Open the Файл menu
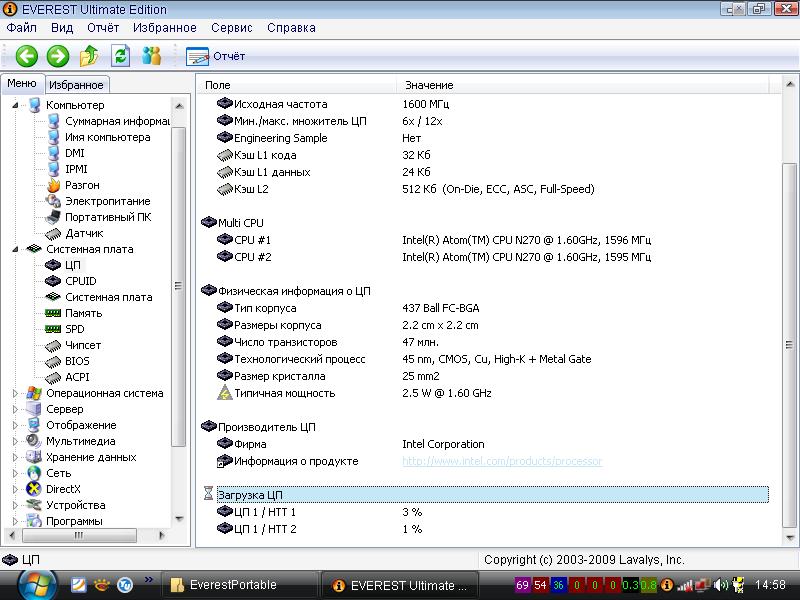800x600 pixels. coord(21,28)
